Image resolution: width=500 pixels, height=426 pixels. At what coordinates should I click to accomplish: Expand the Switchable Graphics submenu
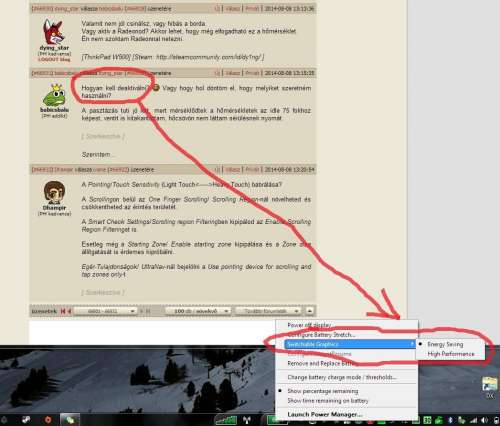pyautogui.click(x=350, y=344)
